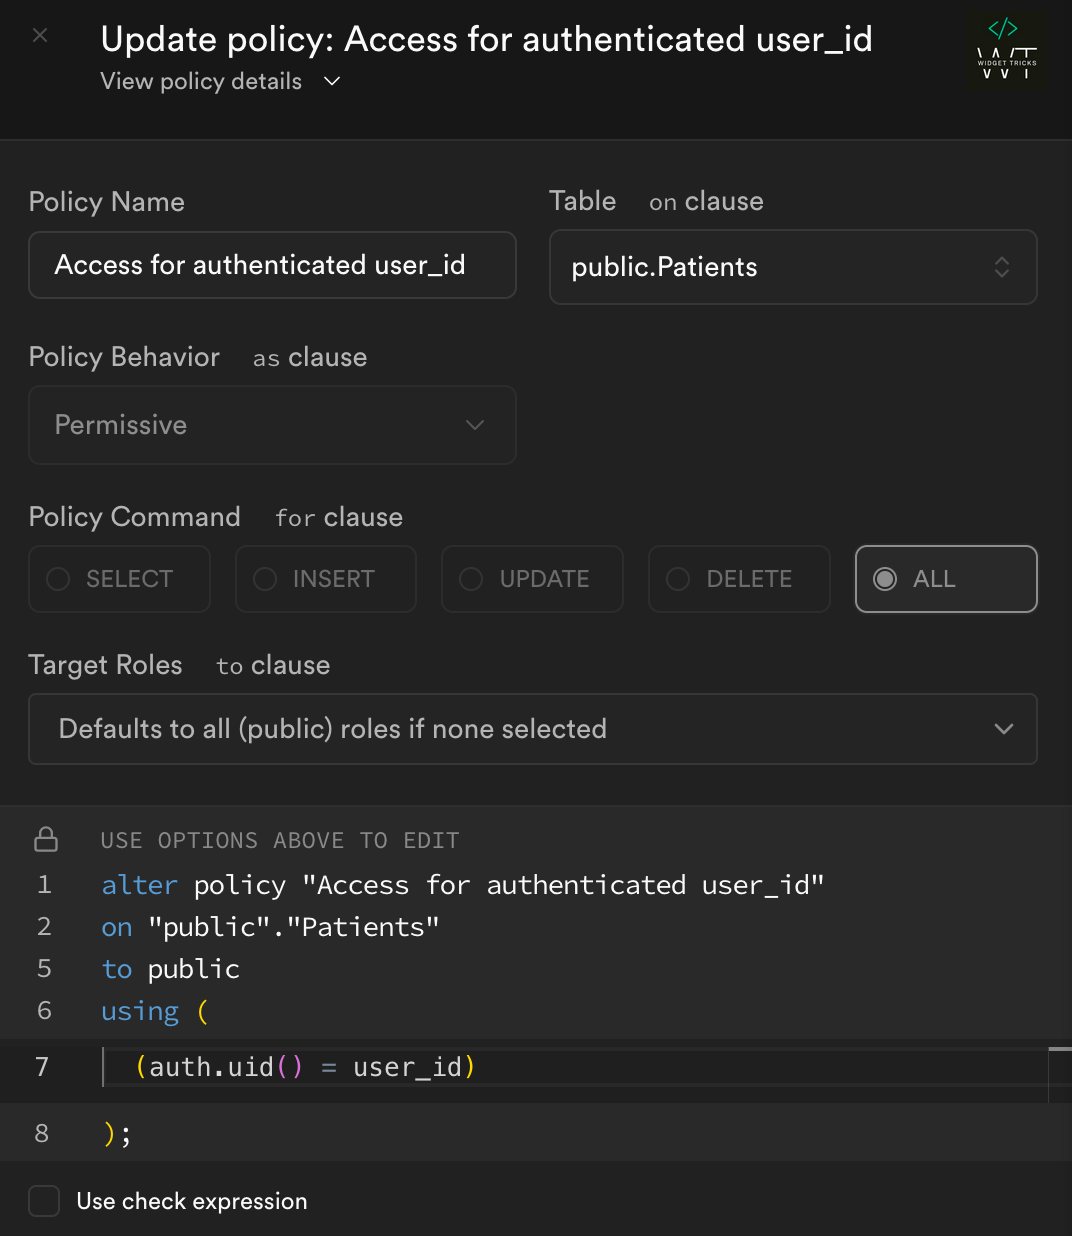Click the lock icon above the editor

click(46, 839)
